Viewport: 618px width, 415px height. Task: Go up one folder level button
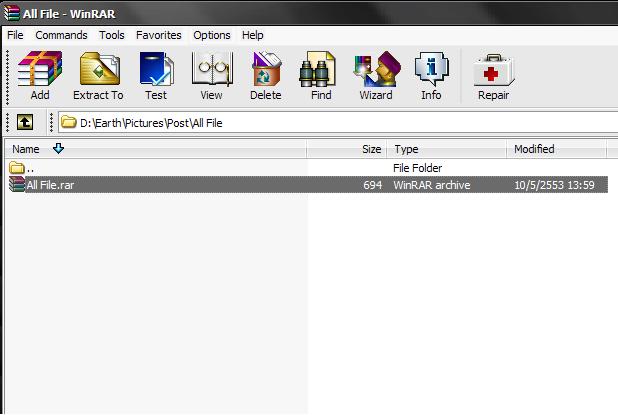(25, 122)
